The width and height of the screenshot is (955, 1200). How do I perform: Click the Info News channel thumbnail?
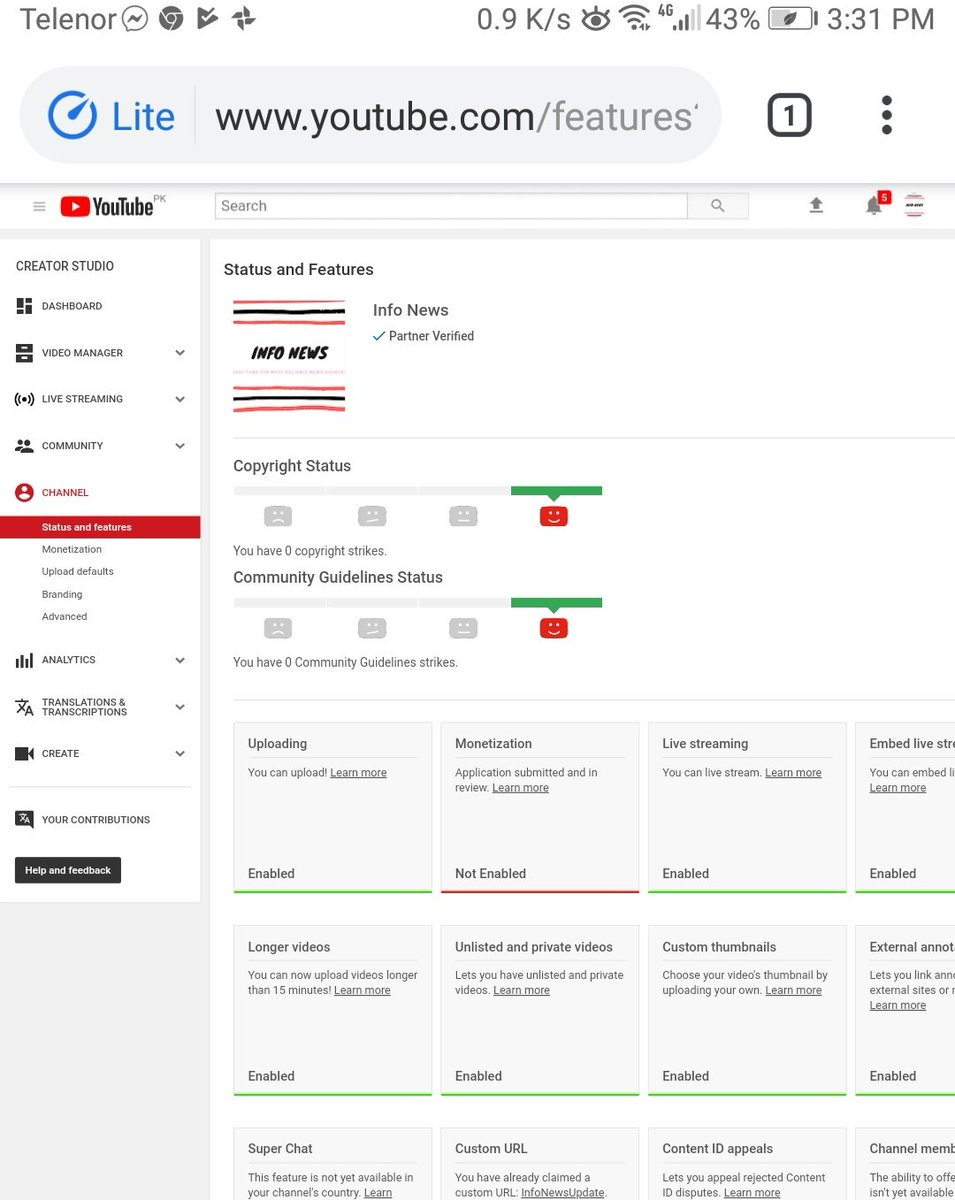(x=289, y=356)
